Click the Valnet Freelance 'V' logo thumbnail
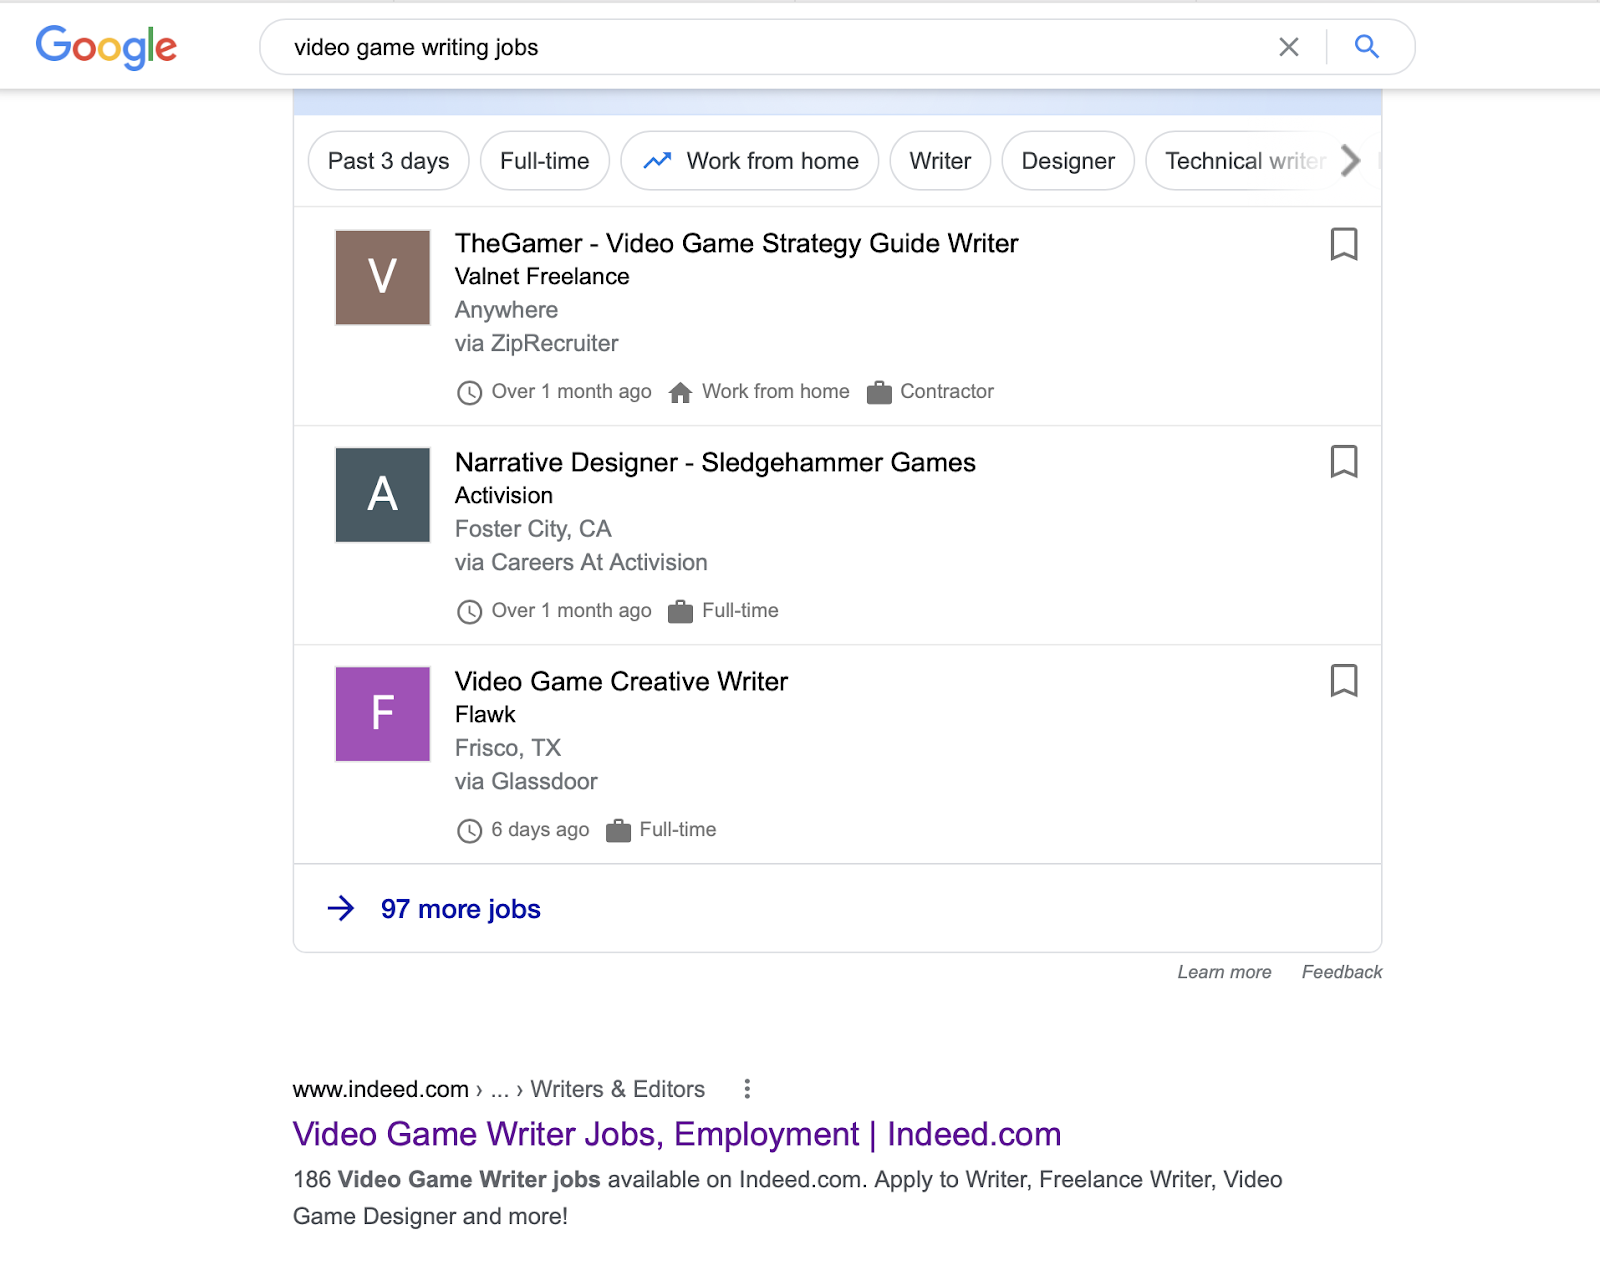 383,277
